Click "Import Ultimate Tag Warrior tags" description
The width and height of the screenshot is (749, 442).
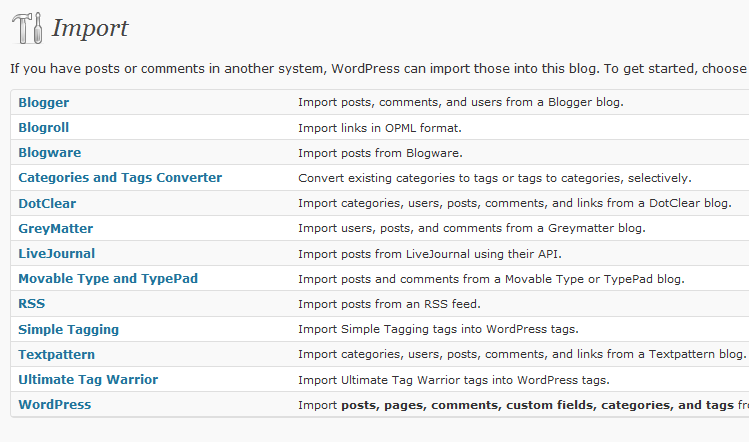454,380
